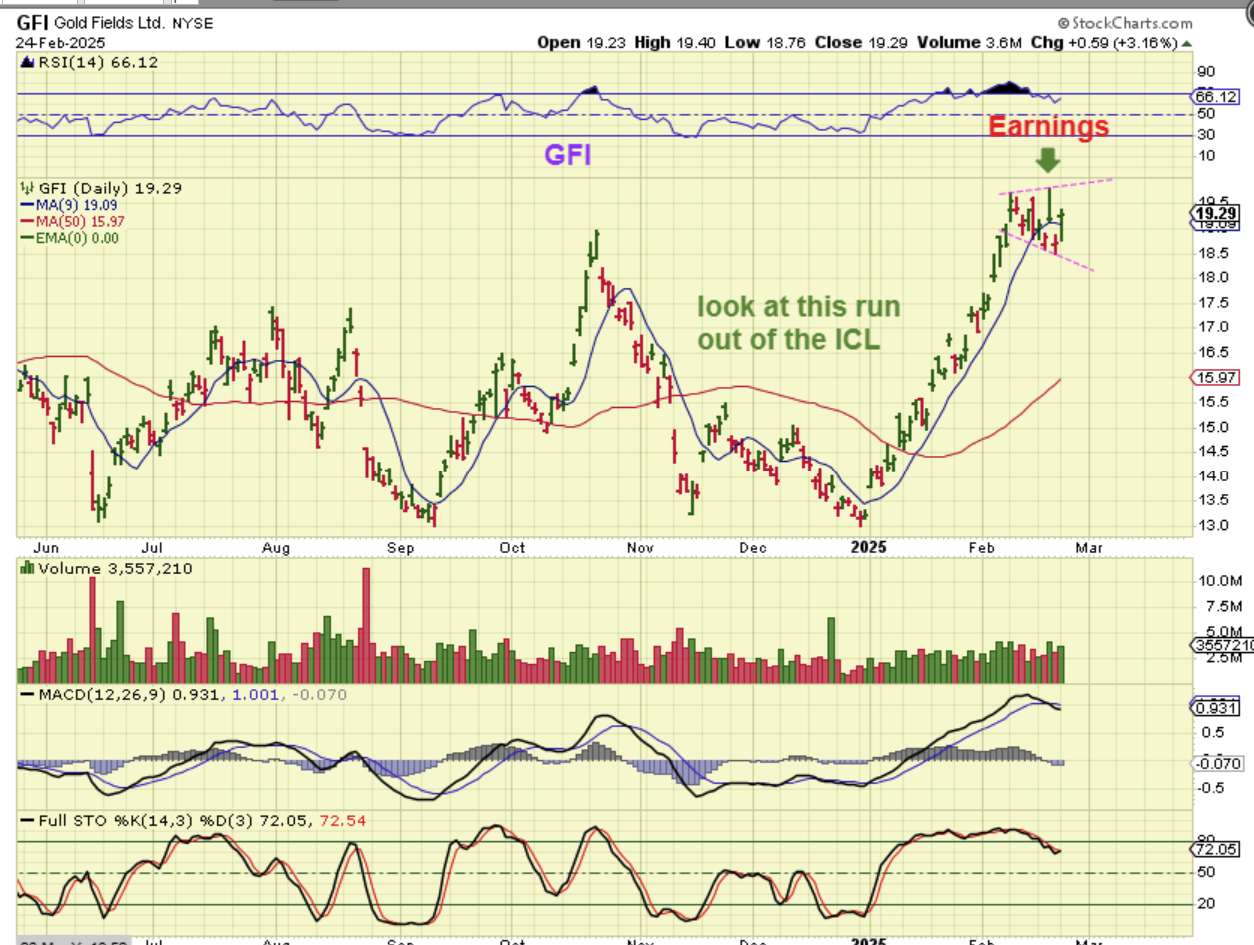Click the Sep label below the price chart
Image resolution: width=1254 pixels, height=945 pixels.
tap(401, 547)
